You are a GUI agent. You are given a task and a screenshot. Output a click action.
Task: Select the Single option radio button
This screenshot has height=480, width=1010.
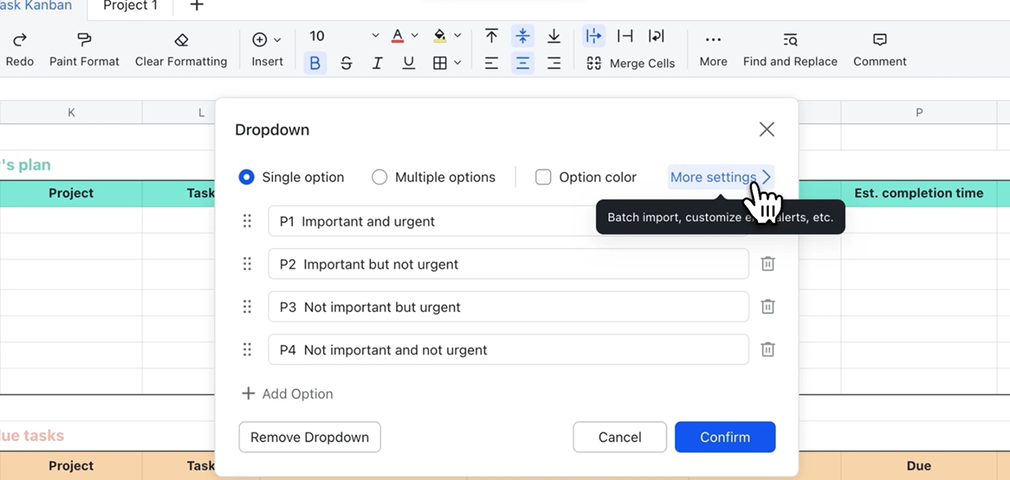point(247,177)
